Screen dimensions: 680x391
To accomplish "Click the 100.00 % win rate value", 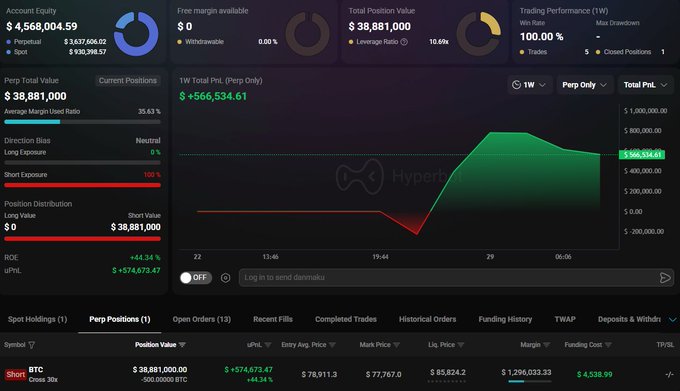I will [541, 37].
